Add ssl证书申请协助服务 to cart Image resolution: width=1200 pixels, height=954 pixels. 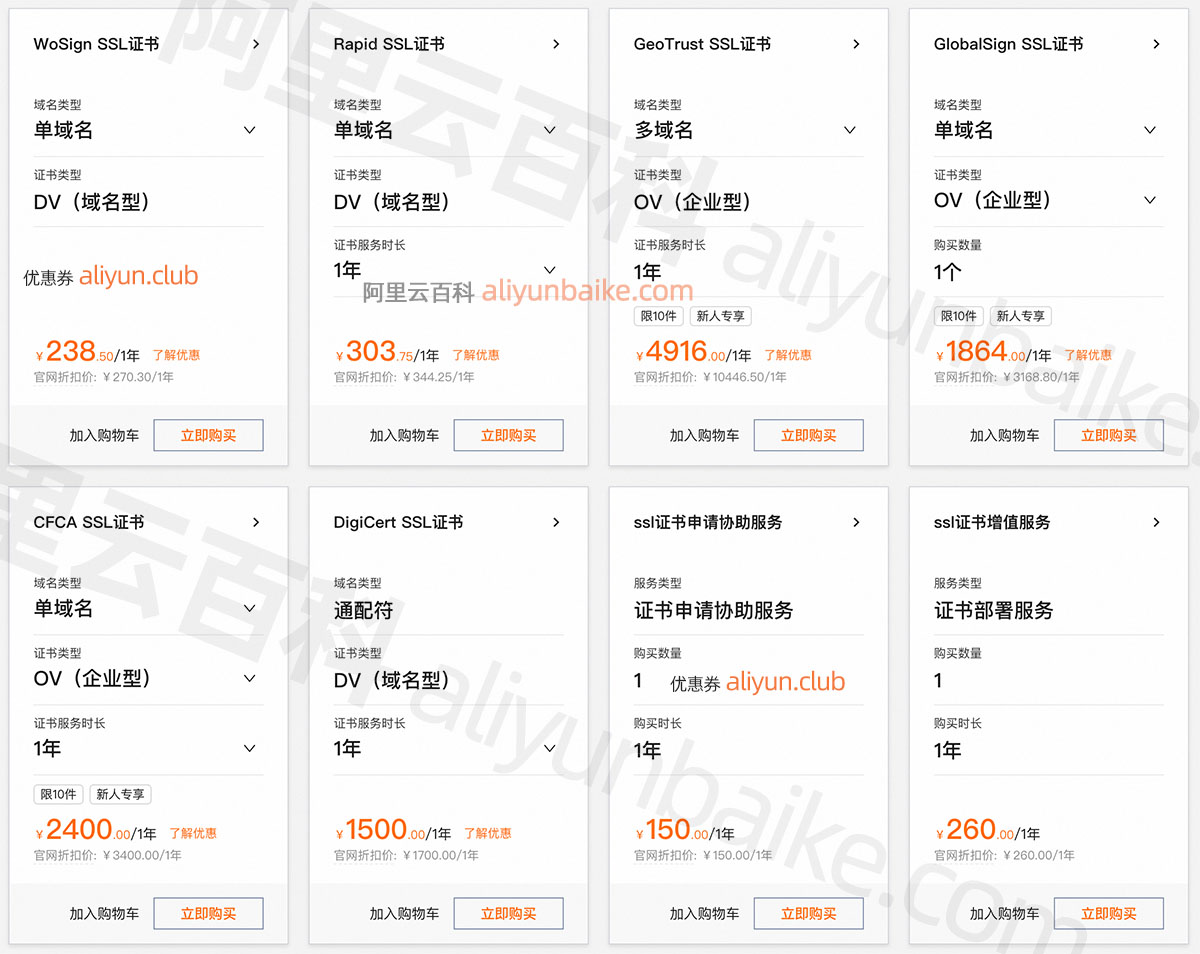point(704,913)
